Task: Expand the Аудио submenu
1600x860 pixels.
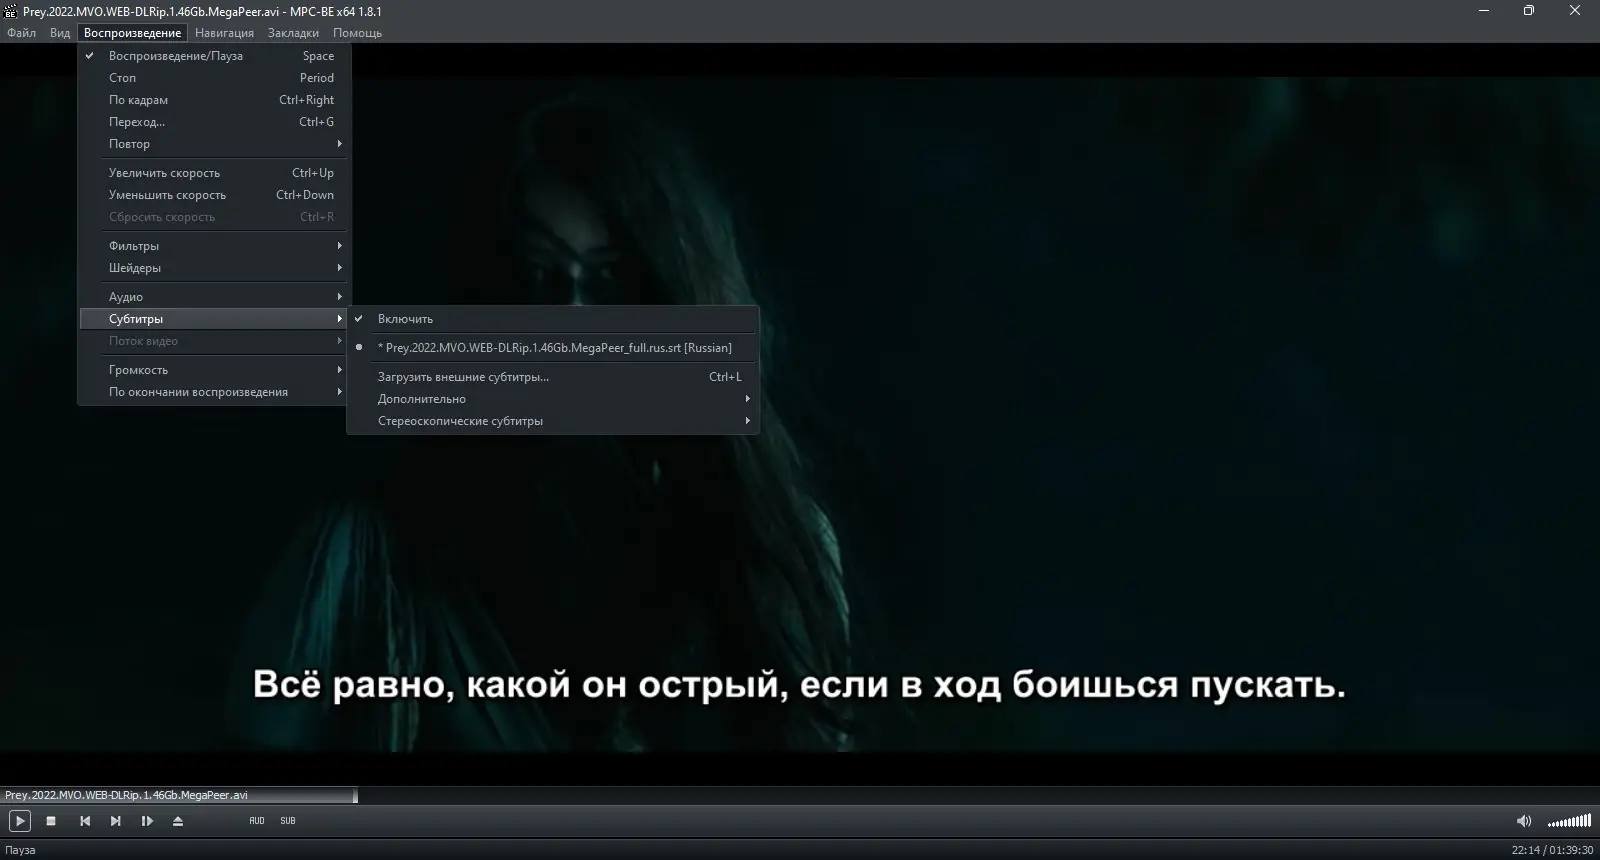Action: (214, 297)
